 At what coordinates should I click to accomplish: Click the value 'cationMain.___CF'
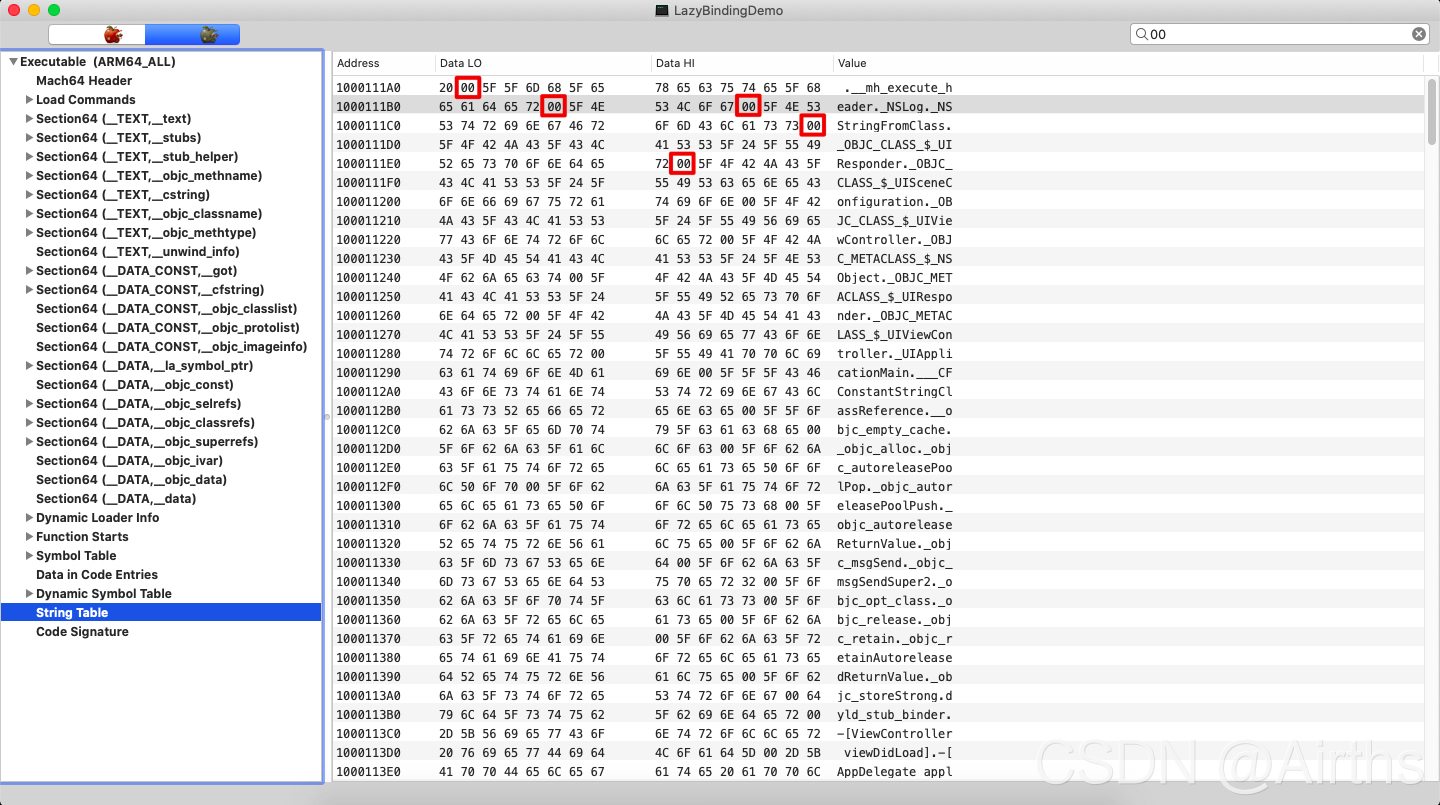[894, 373]
